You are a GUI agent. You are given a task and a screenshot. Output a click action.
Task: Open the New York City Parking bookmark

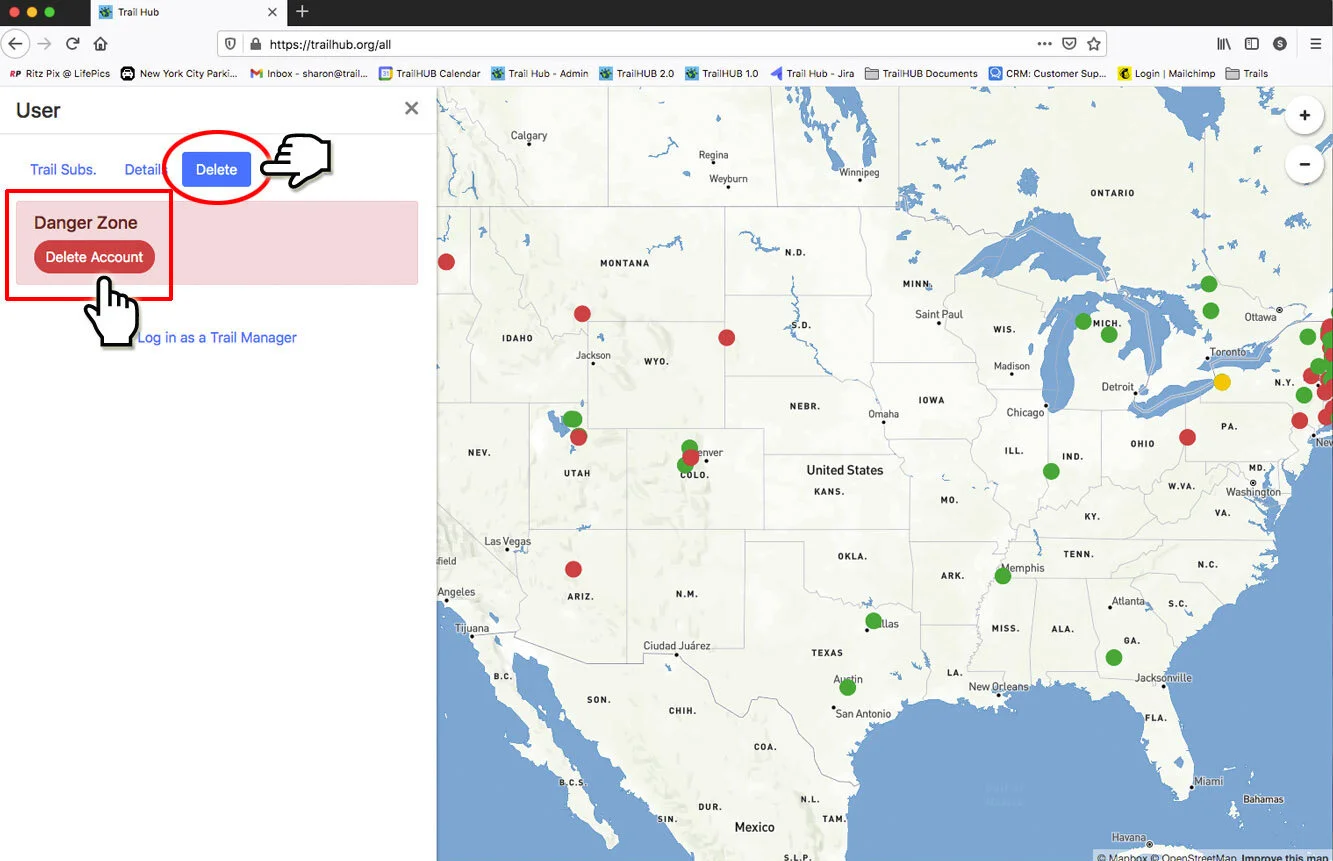coord(180,73)
